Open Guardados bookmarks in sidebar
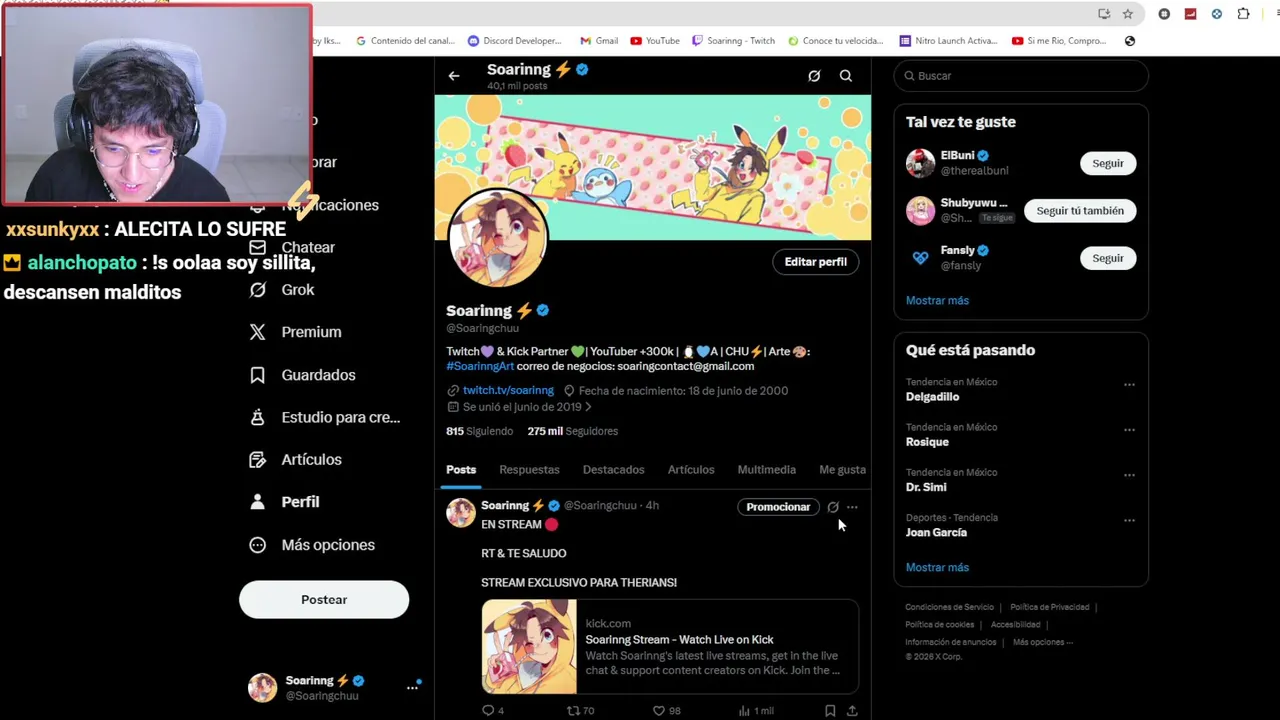Viewport: 1280px width, 720px height. click(x=302, y=375)
